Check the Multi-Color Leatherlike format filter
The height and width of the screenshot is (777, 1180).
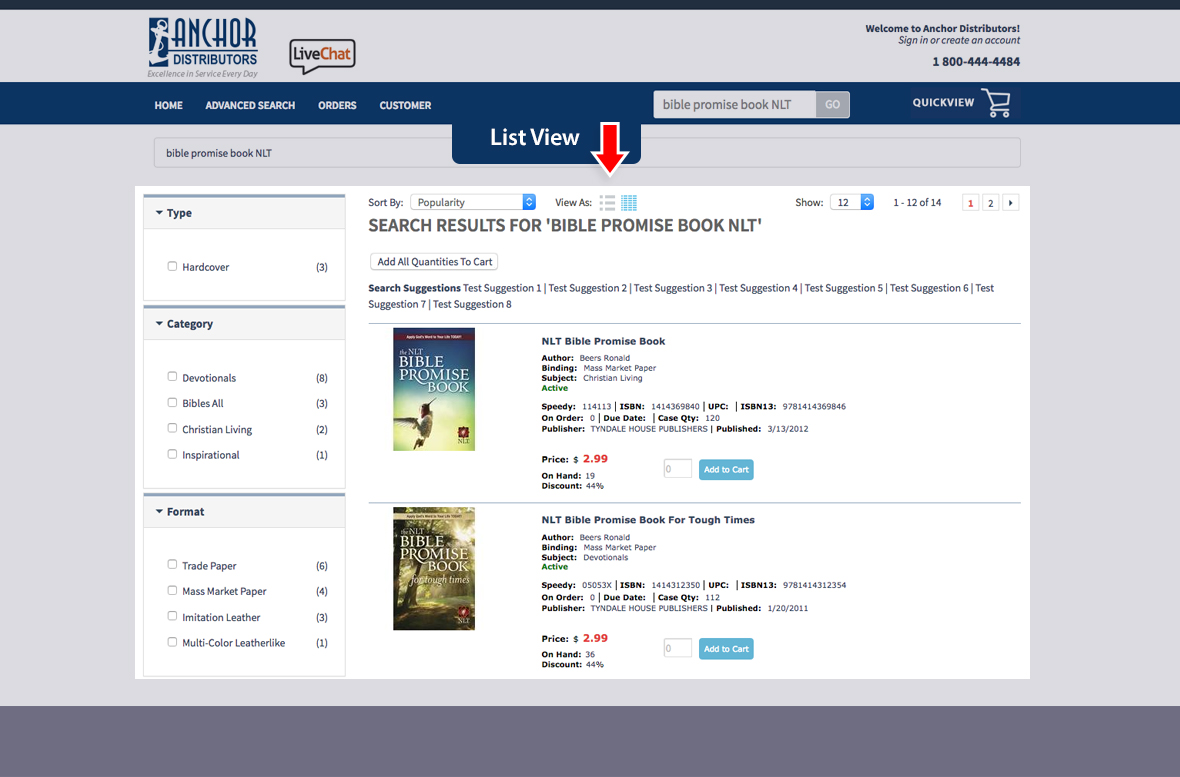tap(172, 642)
